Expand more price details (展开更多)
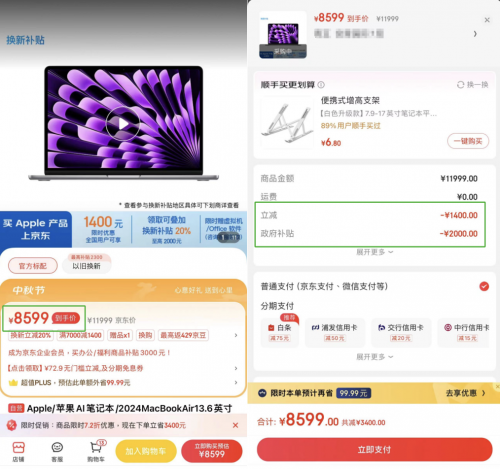 click(x=375, y=252)
